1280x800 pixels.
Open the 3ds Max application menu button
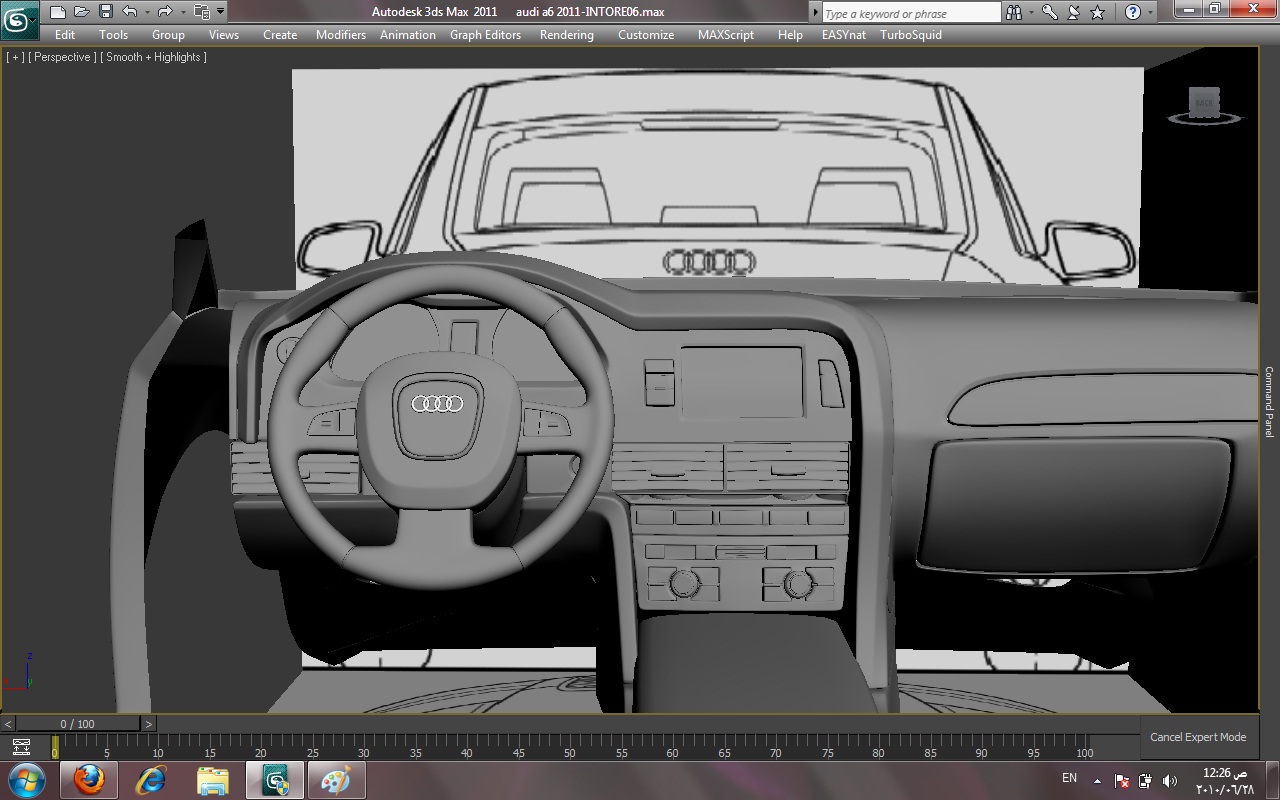tap(20, 19)
